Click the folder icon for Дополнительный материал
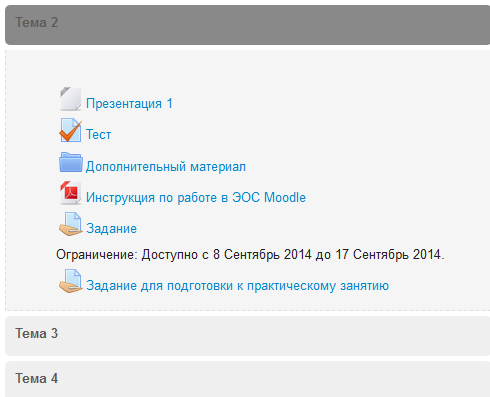Viewport: 490px width, 397px height. click(71, 162)
